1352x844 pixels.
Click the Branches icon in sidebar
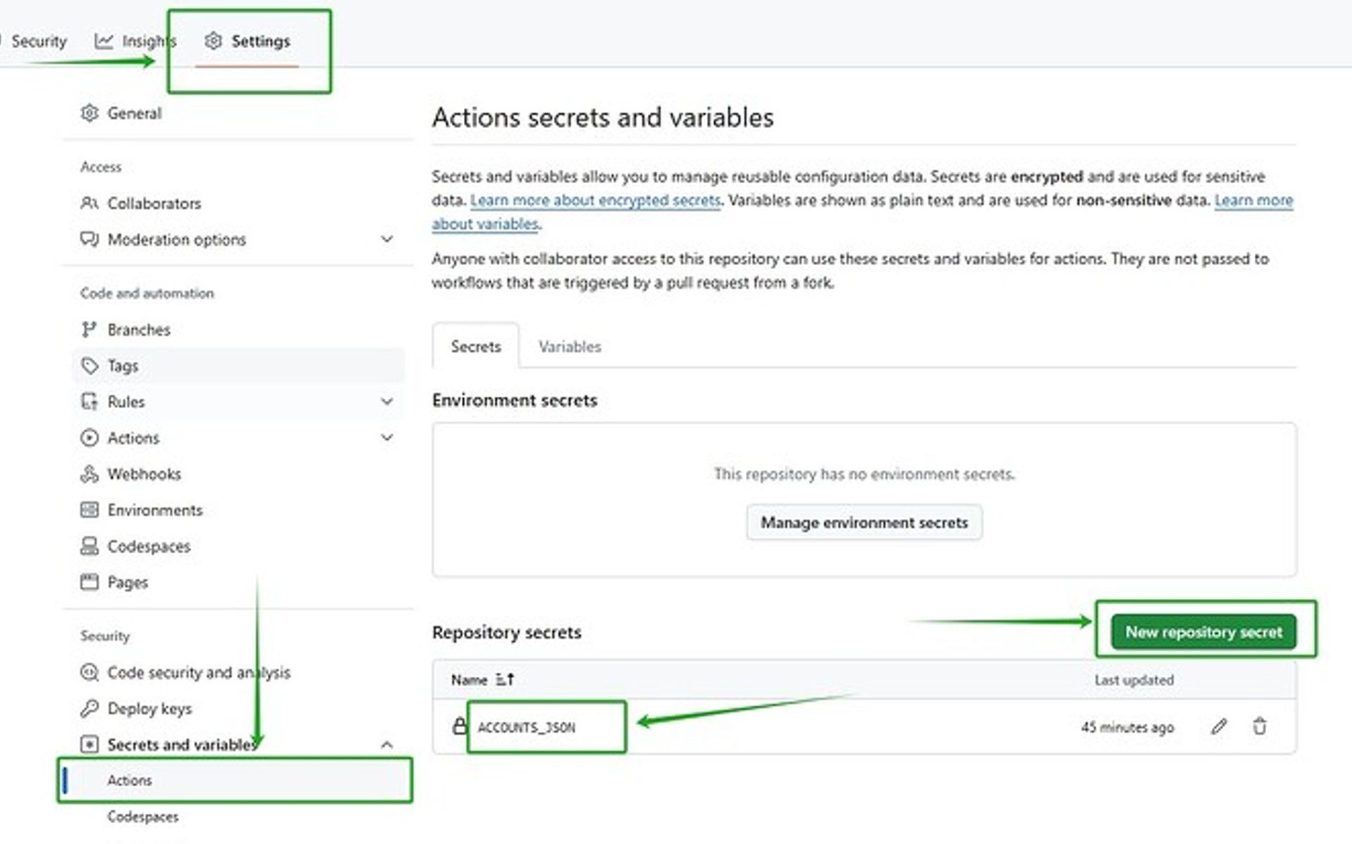coord(90,330)
